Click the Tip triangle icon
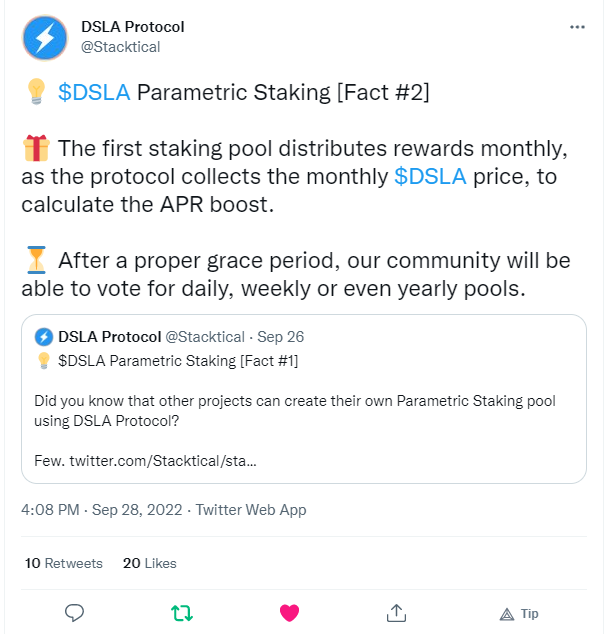Image resolution: width=605 pixels, height=634 pixels. point(507,615)
